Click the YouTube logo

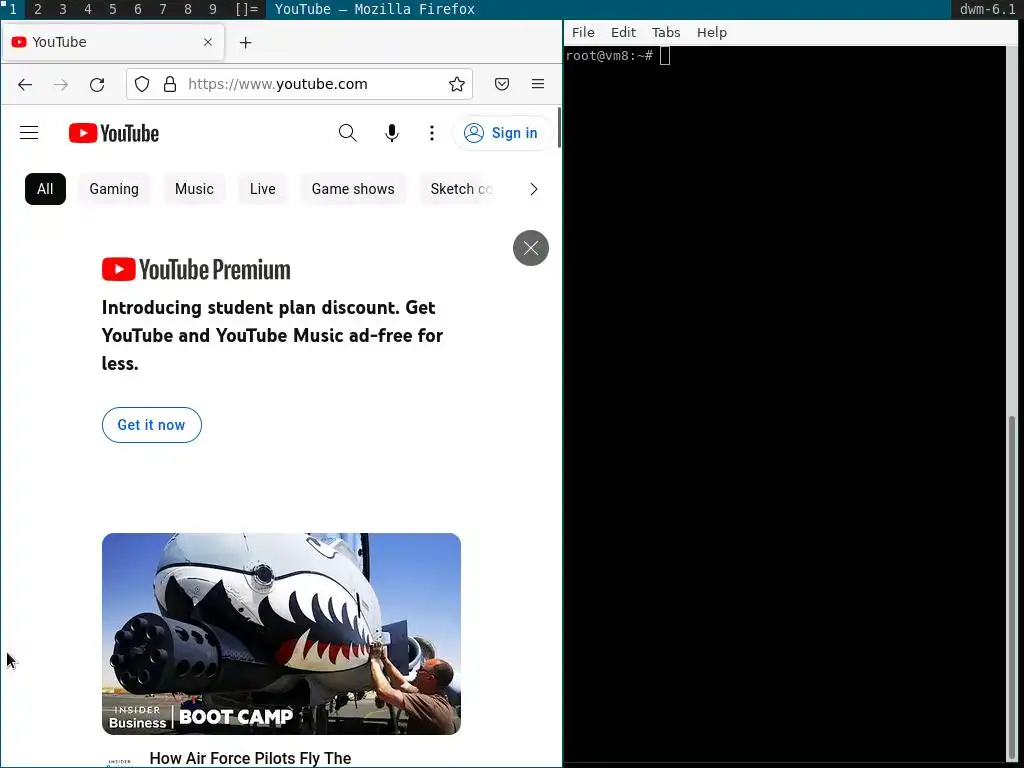point(114,133)
